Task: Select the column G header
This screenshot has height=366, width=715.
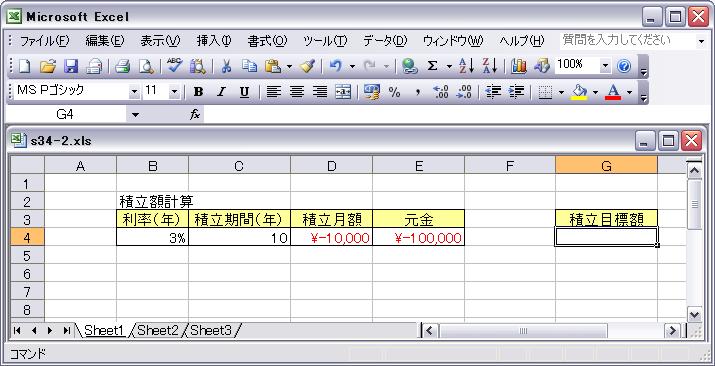Action: tap(606, 166)
